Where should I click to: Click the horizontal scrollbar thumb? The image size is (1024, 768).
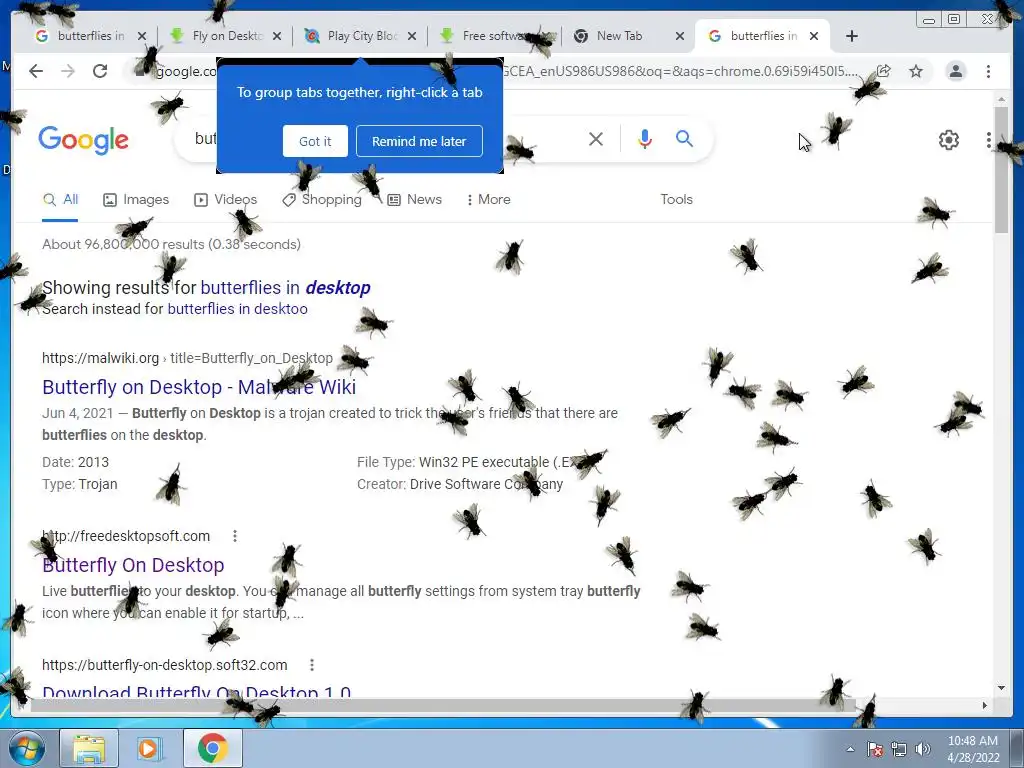click(443, 705)
